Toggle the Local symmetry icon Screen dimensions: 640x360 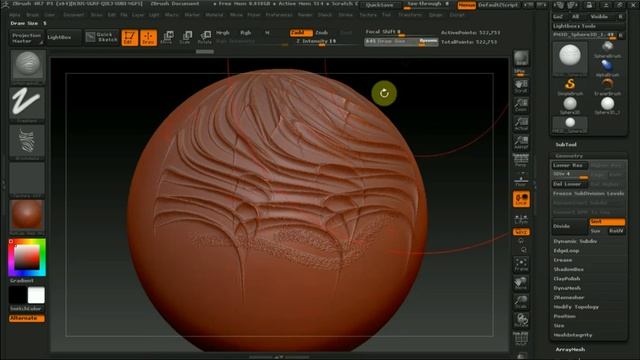pos(521,199)
